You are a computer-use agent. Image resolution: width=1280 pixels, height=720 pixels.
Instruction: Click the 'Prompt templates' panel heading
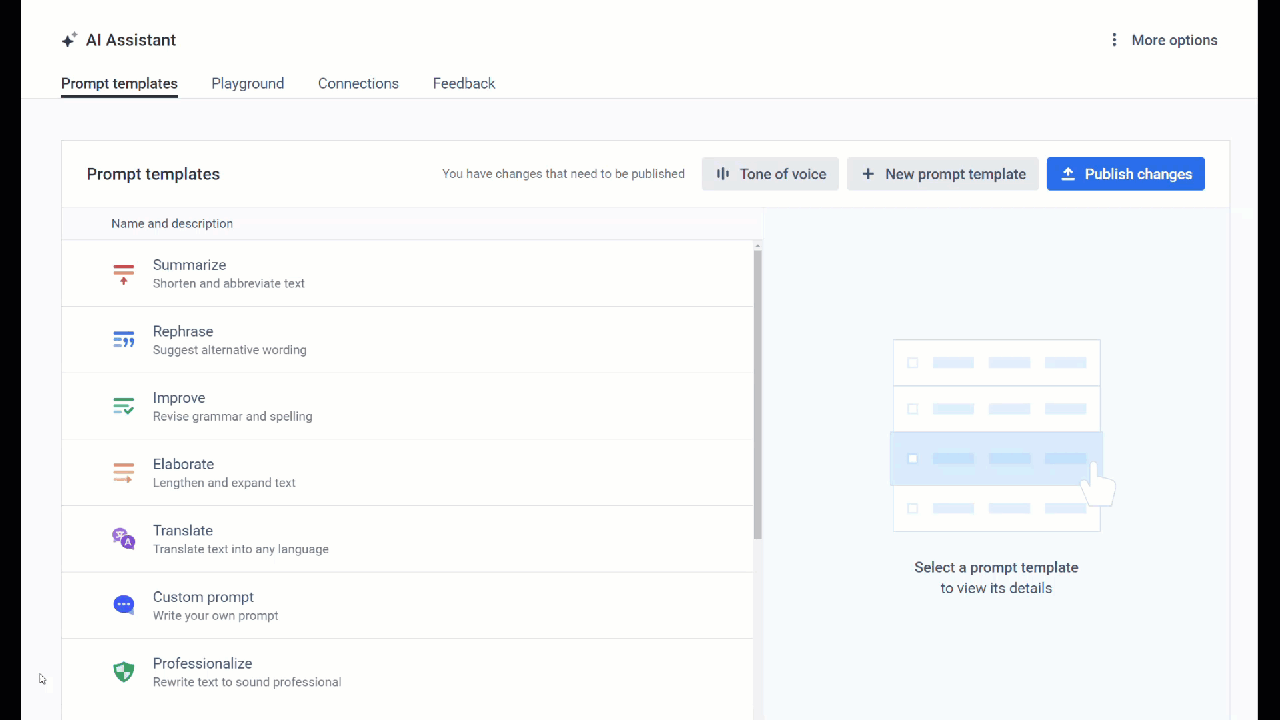tap(153, 174)
